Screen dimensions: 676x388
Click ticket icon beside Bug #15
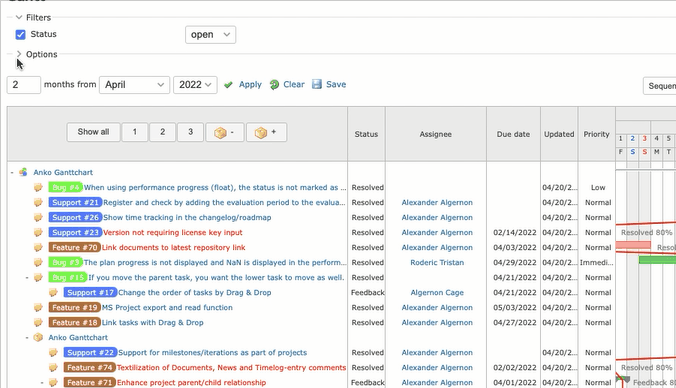click(38, 278)
